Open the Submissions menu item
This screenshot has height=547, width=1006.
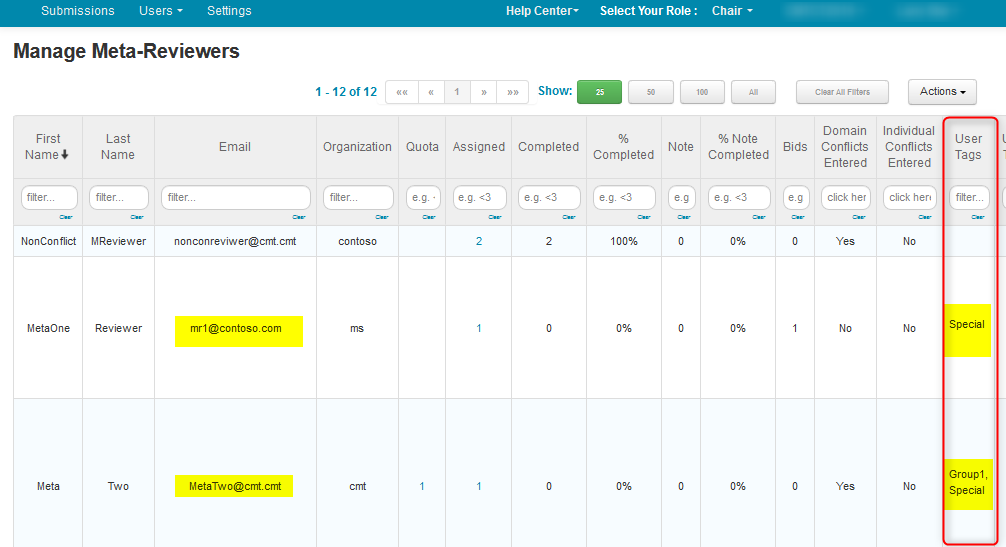[x=78, y=11]
